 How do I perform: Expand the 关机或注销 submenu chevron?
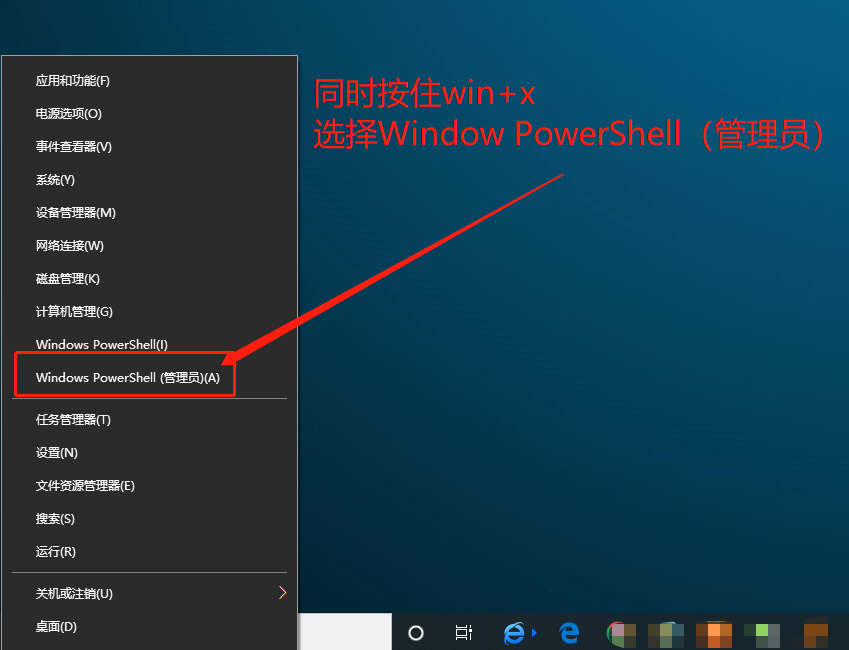coord(282,593)
